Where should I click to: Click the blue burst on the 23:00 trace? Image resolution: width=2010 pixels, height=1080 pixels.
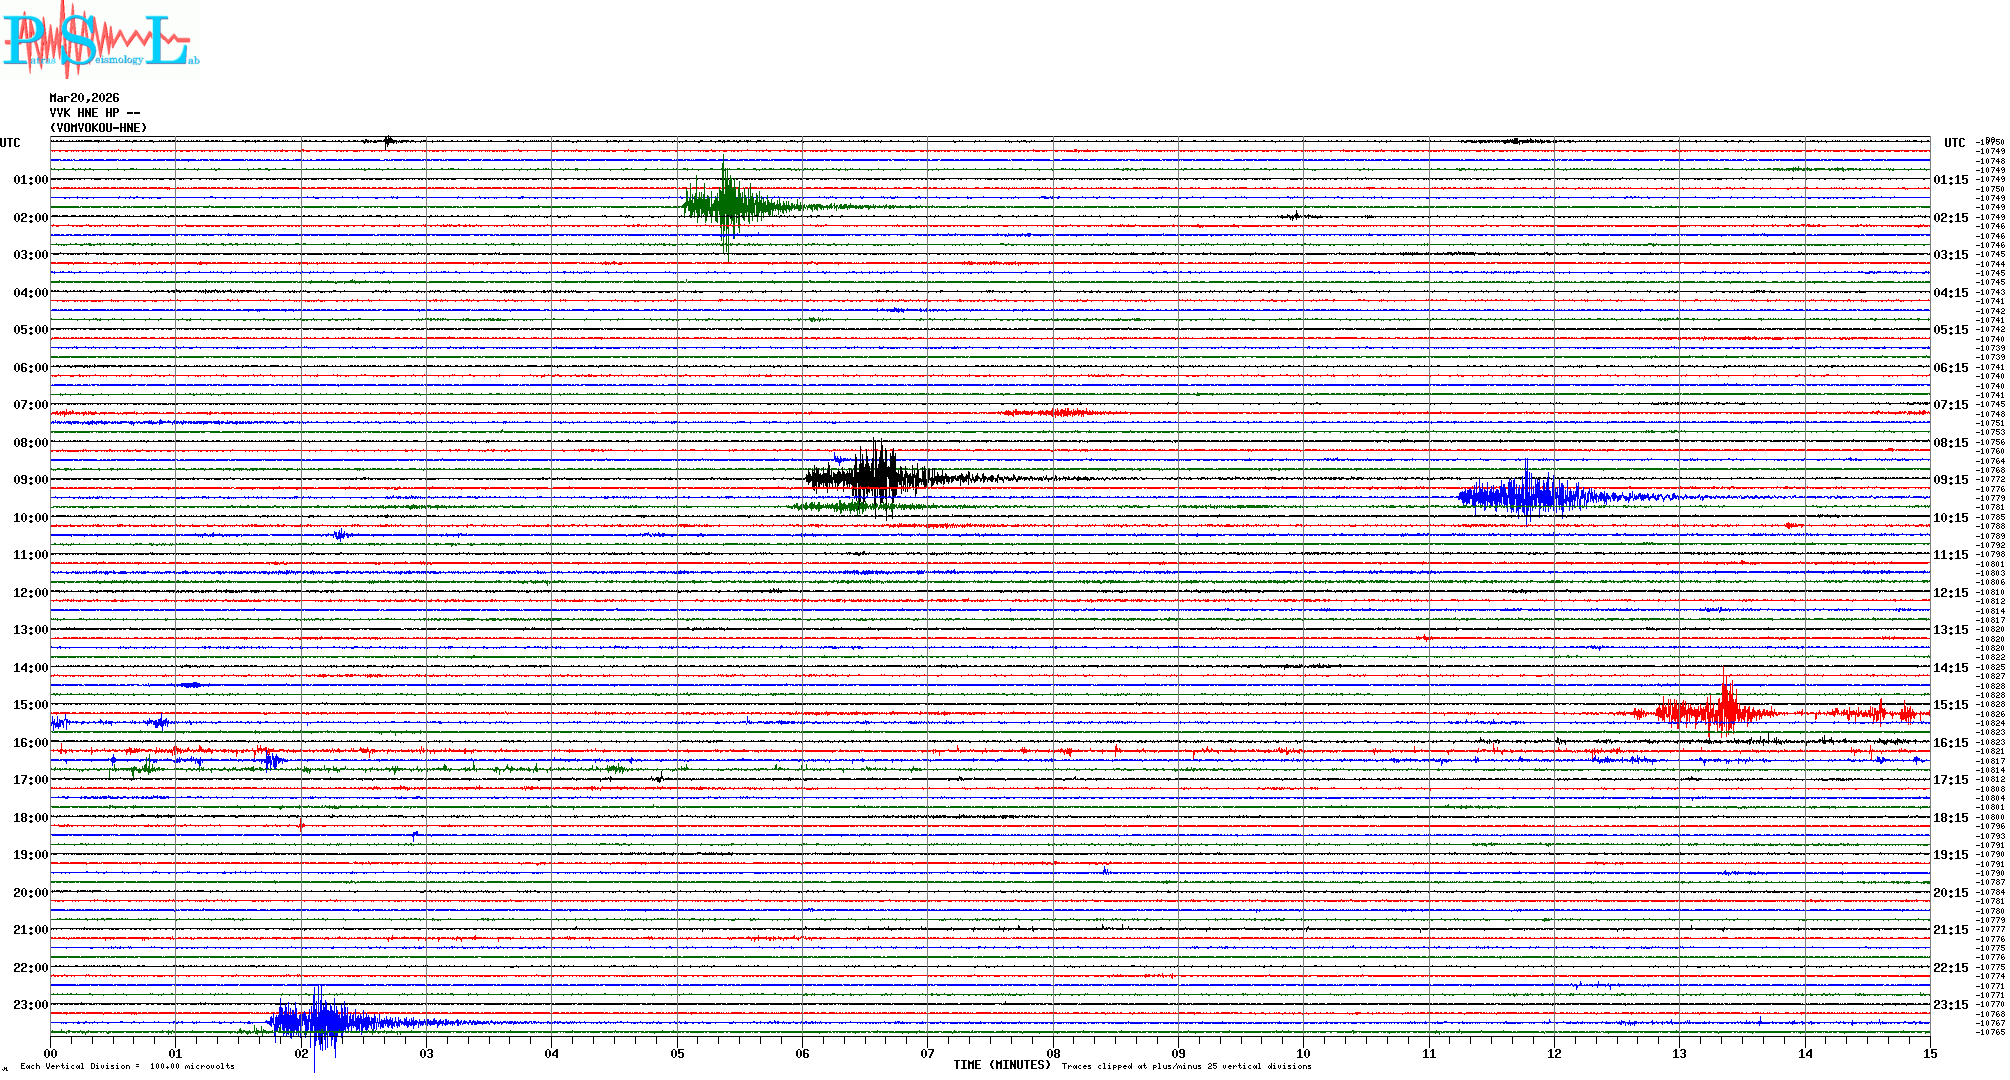[x=320, y=1021]
